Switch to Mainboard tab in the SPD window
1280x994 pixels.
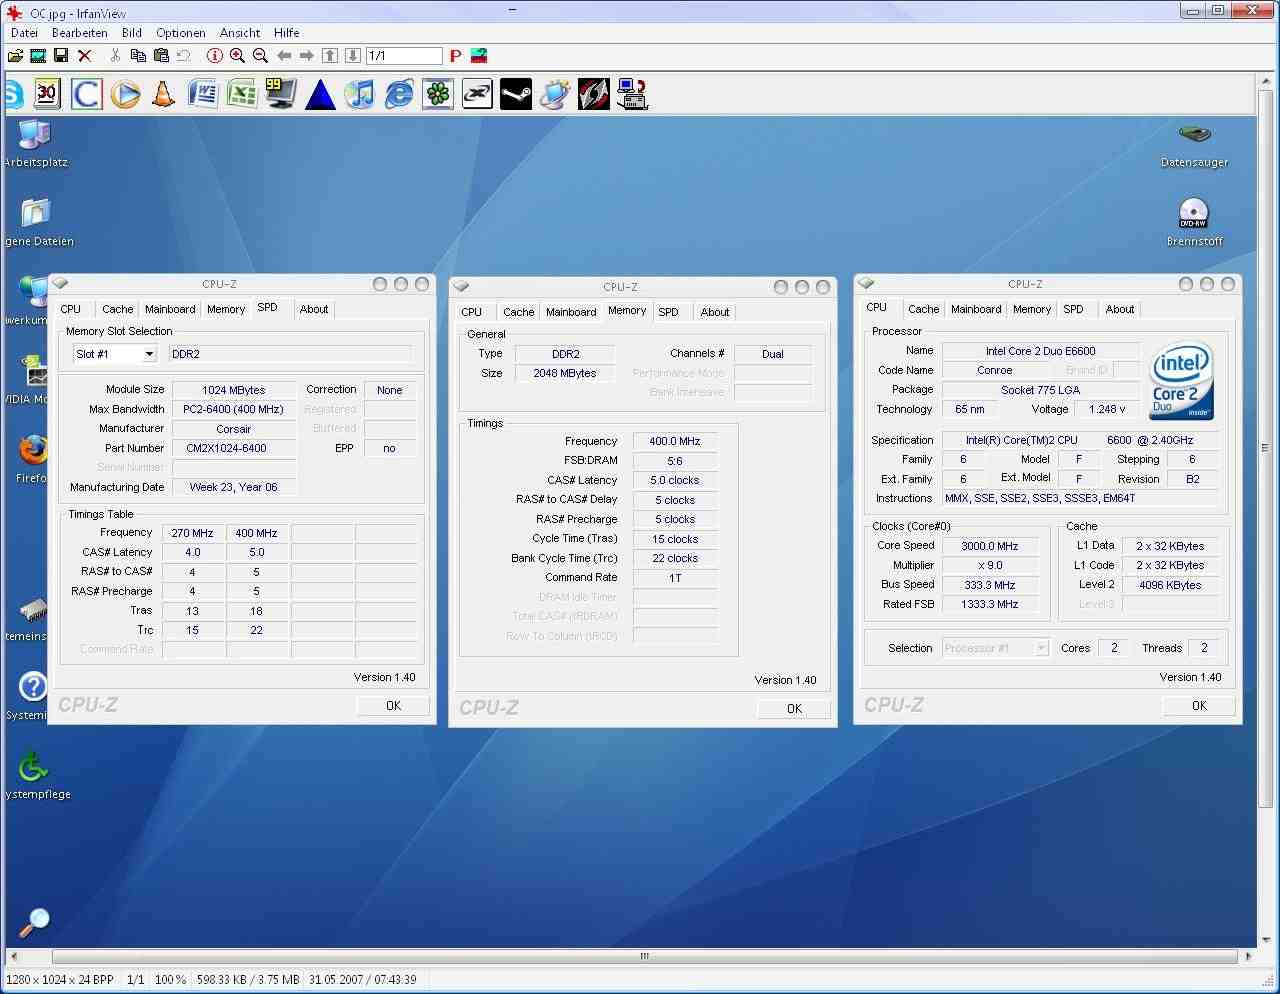[x=170, y=310]
